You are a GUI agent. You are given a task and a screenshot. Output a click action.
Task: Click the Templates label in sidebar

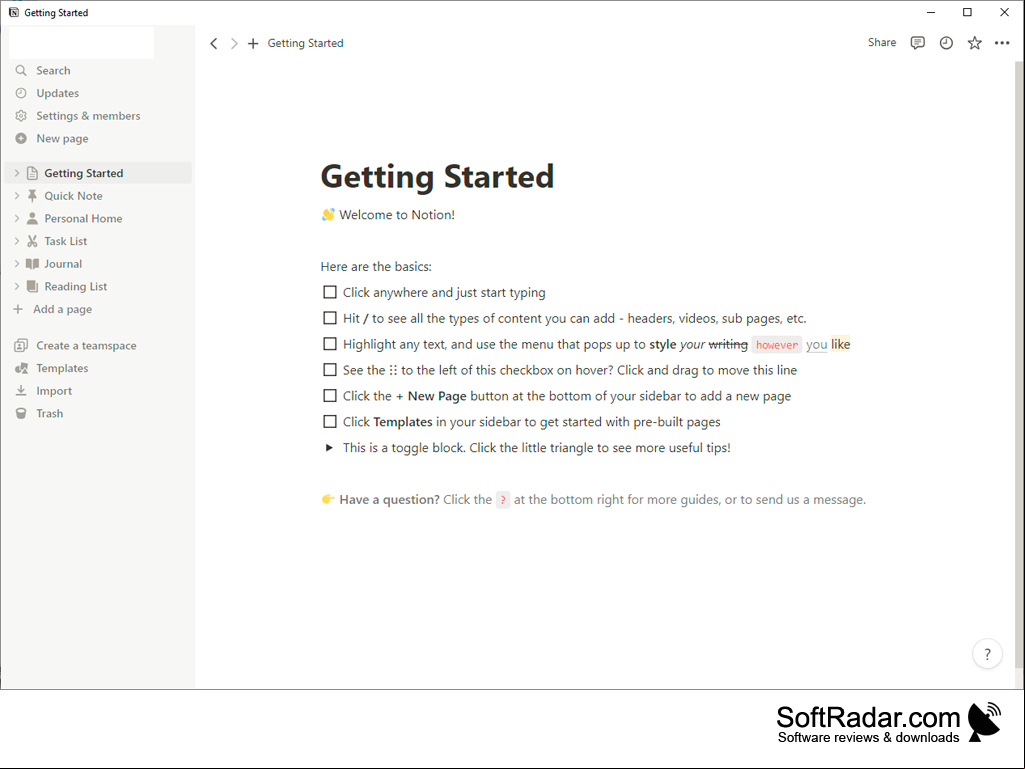(x=62, y=368)
